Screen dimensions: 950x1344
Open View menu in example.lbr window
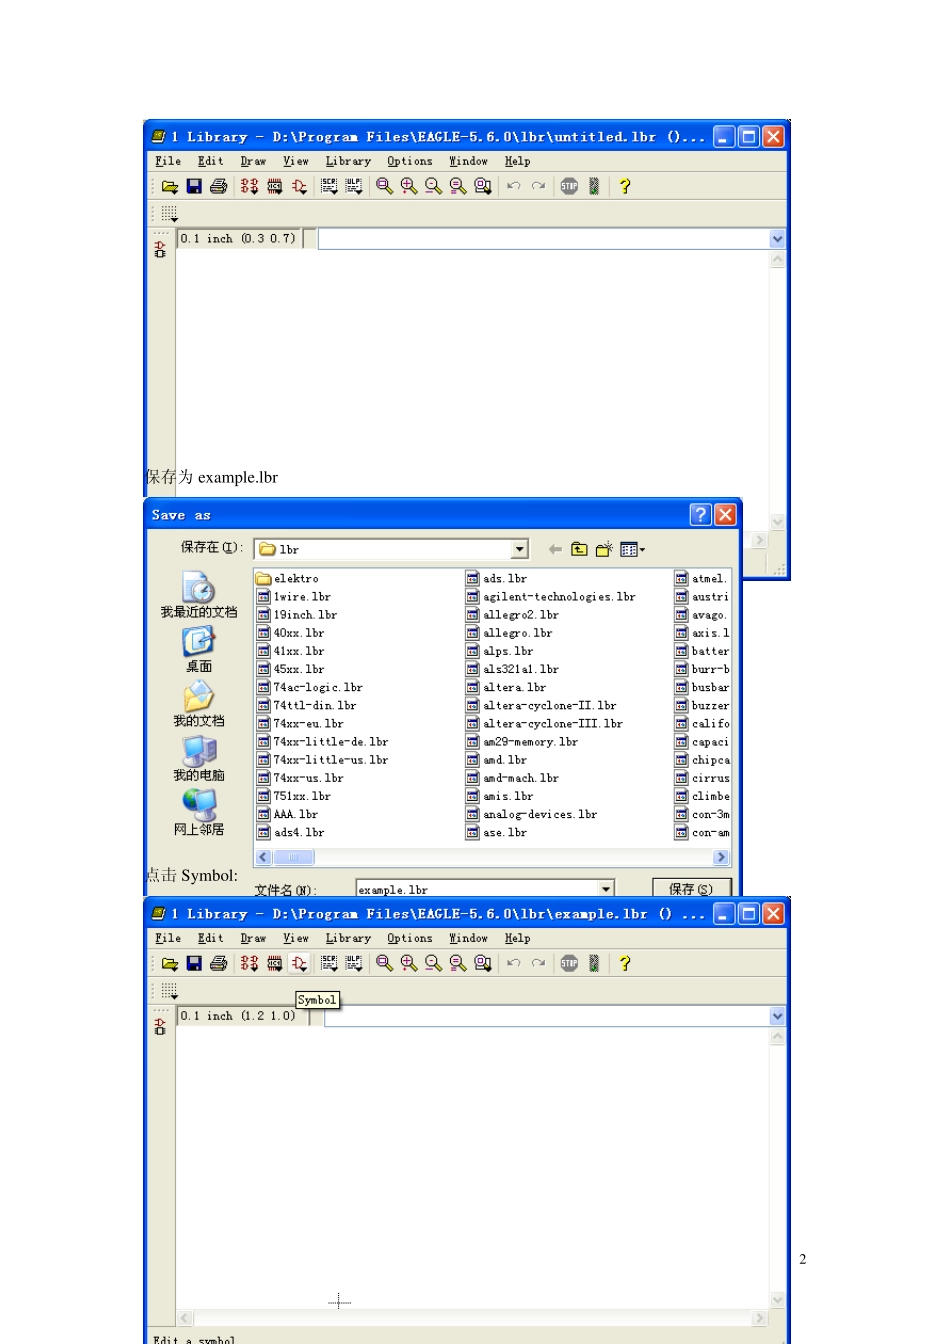pyautogui.click(x=296, y=938)
